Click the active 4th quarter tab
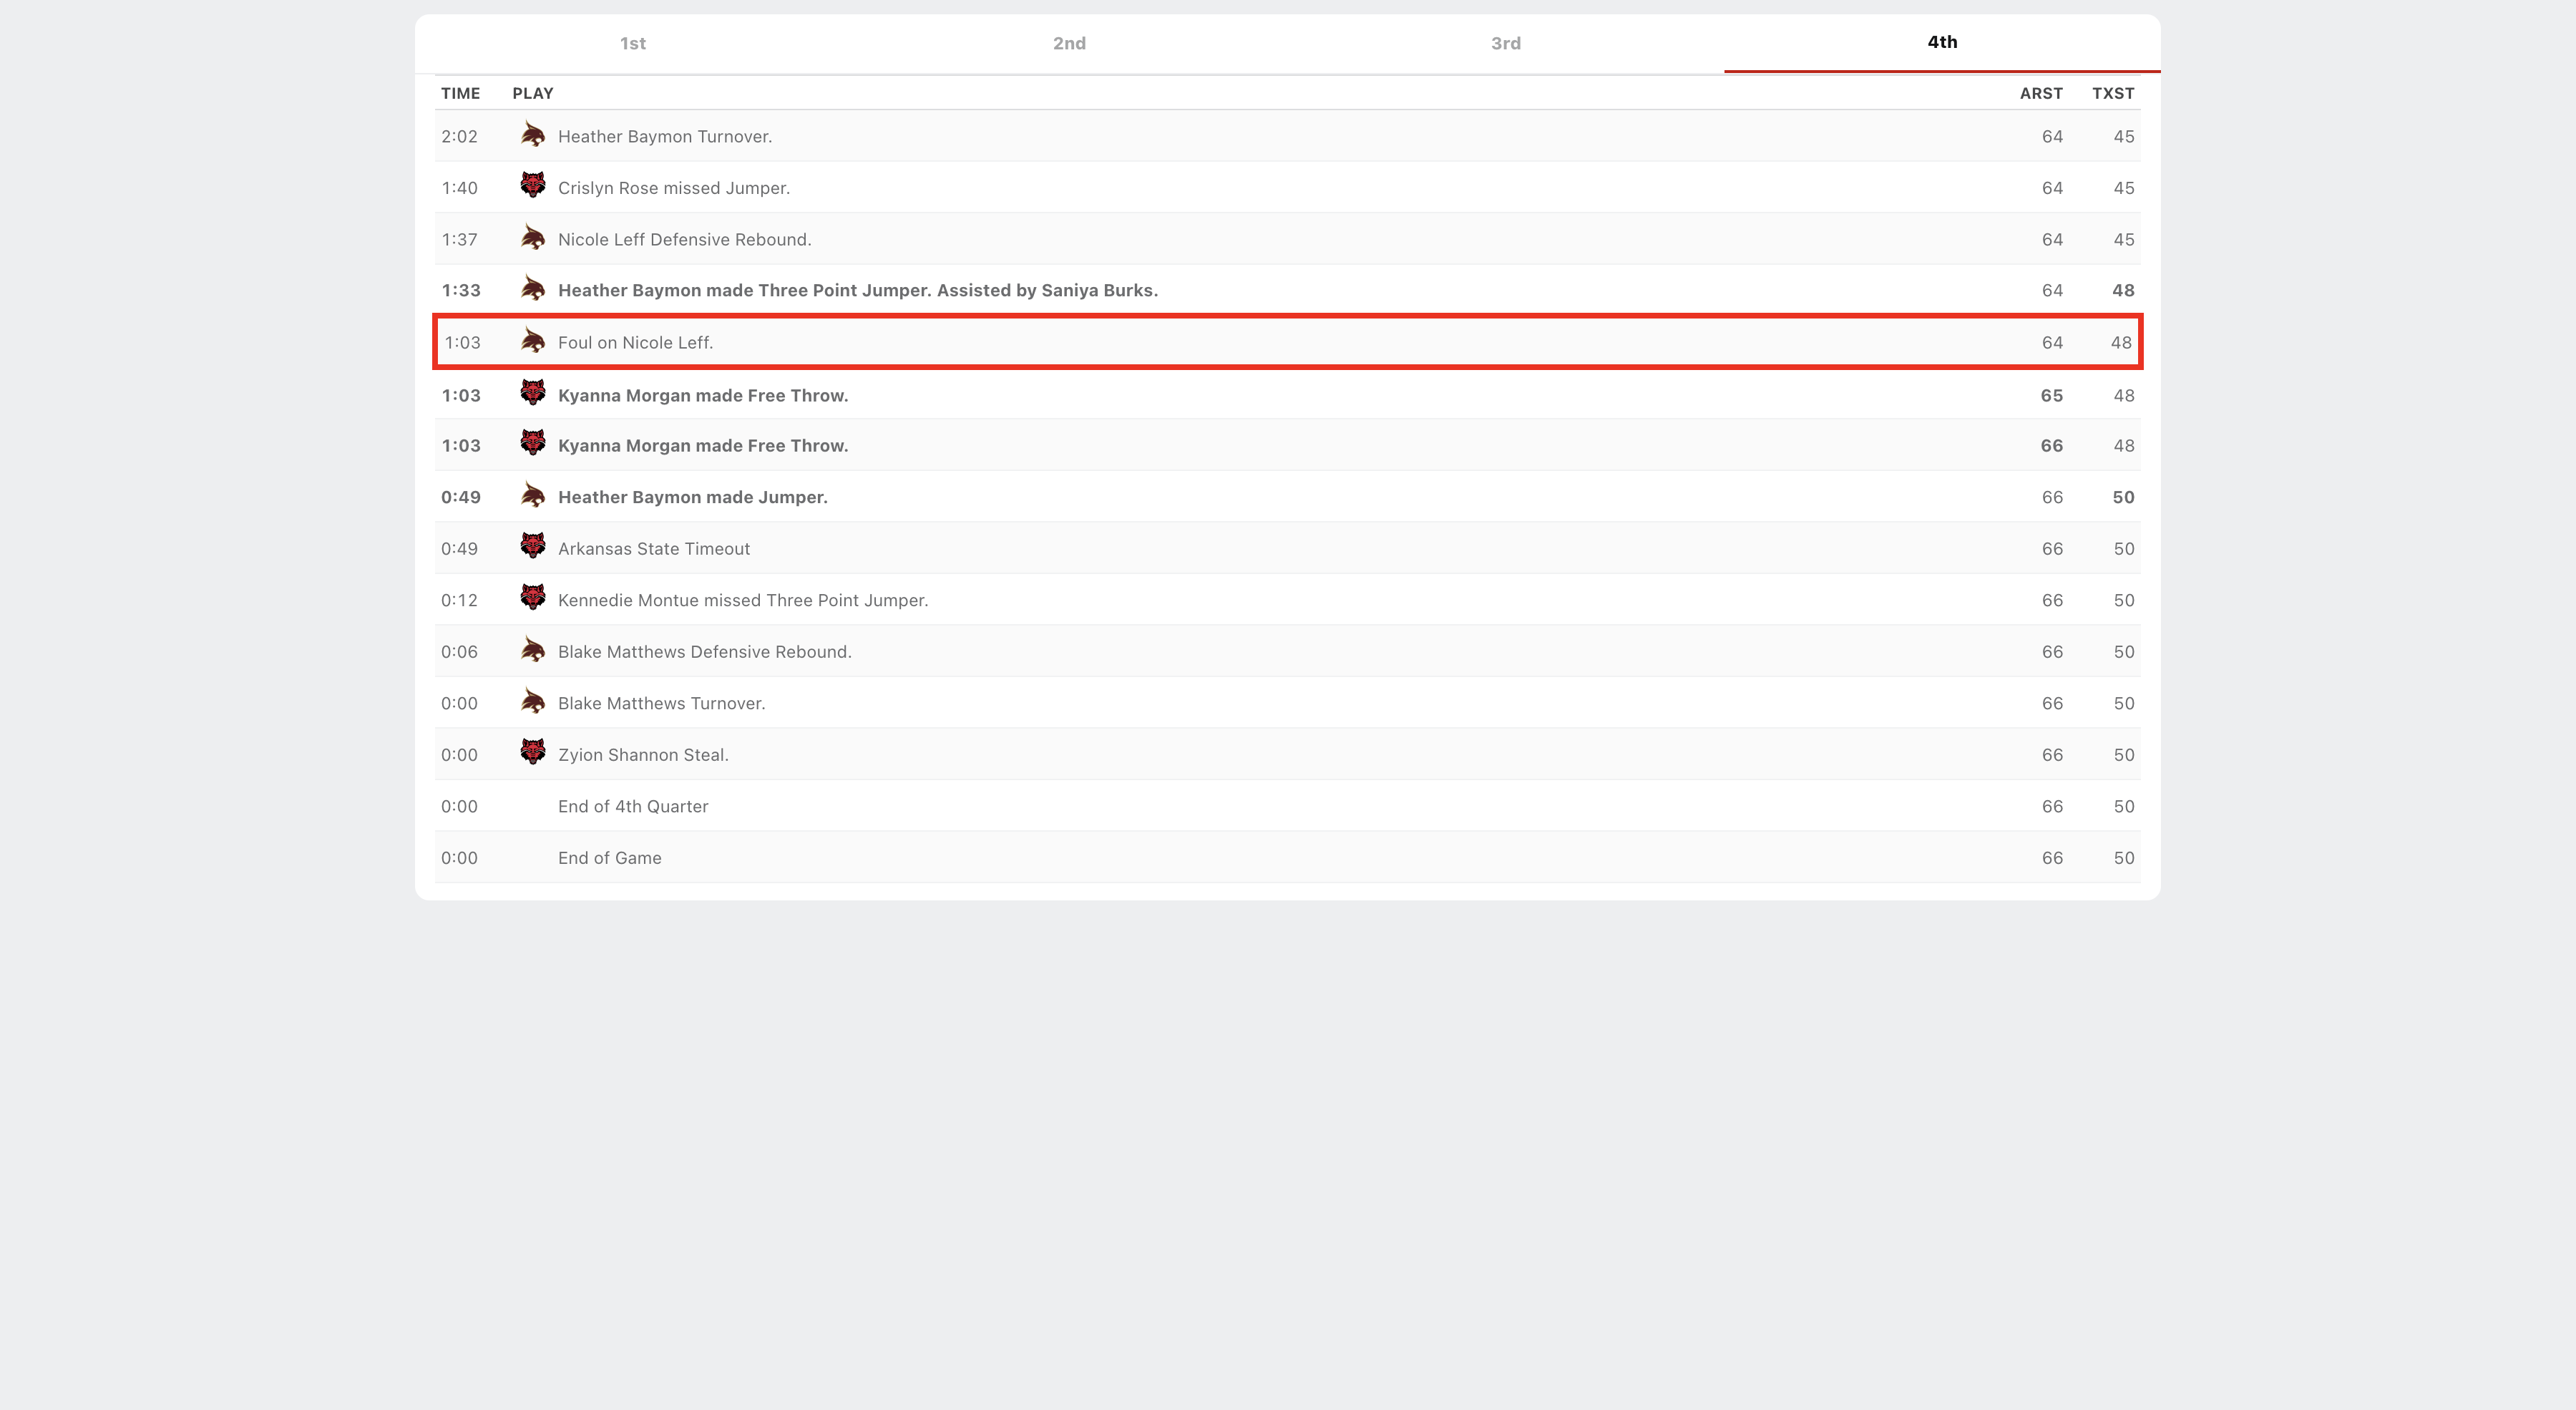 pyautogui.click(x=1942, y=42)
